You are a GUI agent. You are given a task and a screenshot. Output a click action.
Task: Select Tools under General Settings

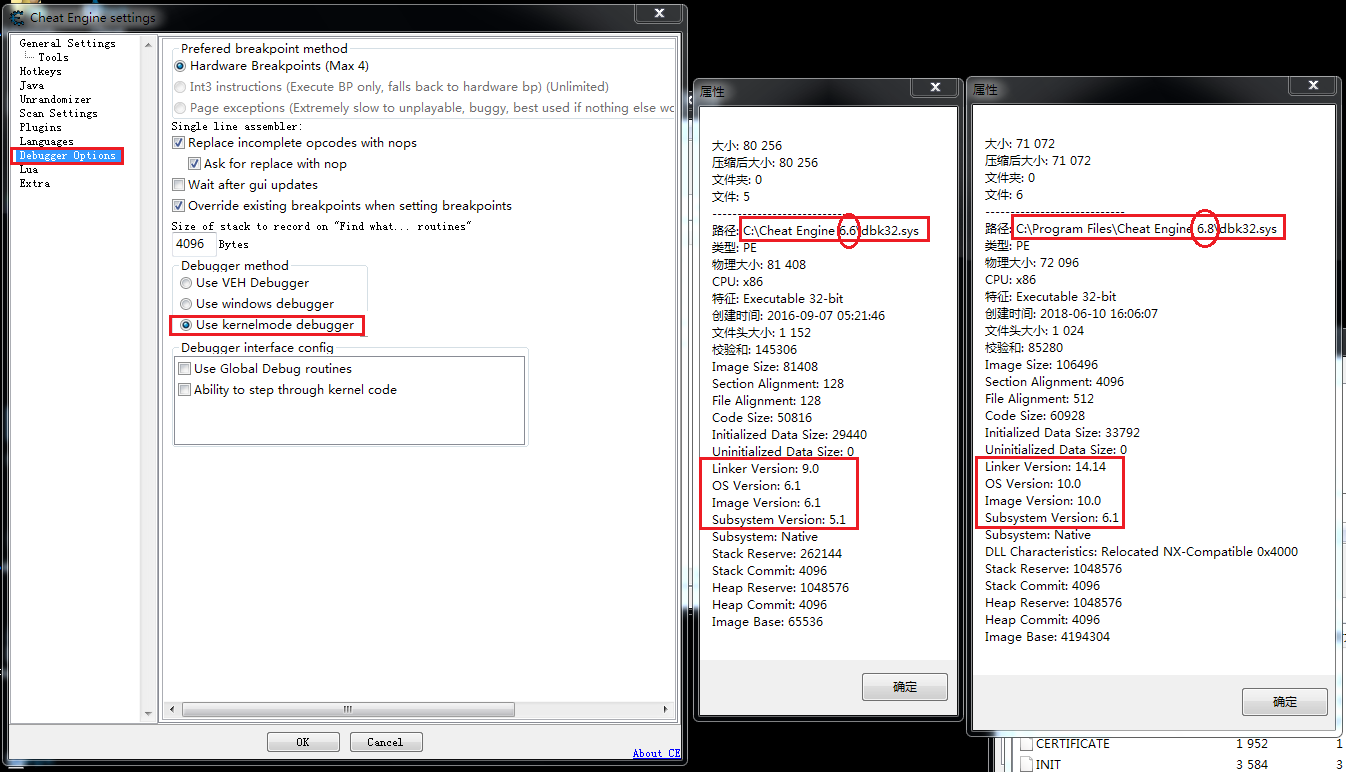54,57
